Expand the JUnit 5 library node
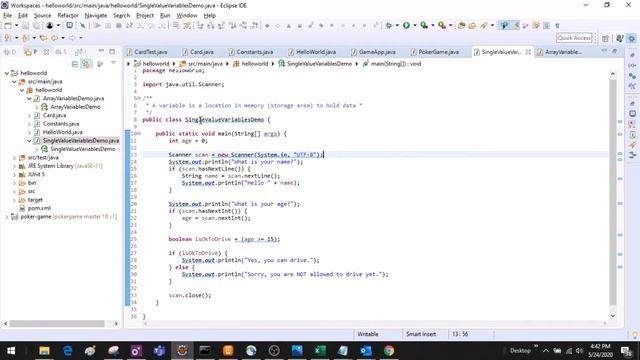 [x=14, y=175]
